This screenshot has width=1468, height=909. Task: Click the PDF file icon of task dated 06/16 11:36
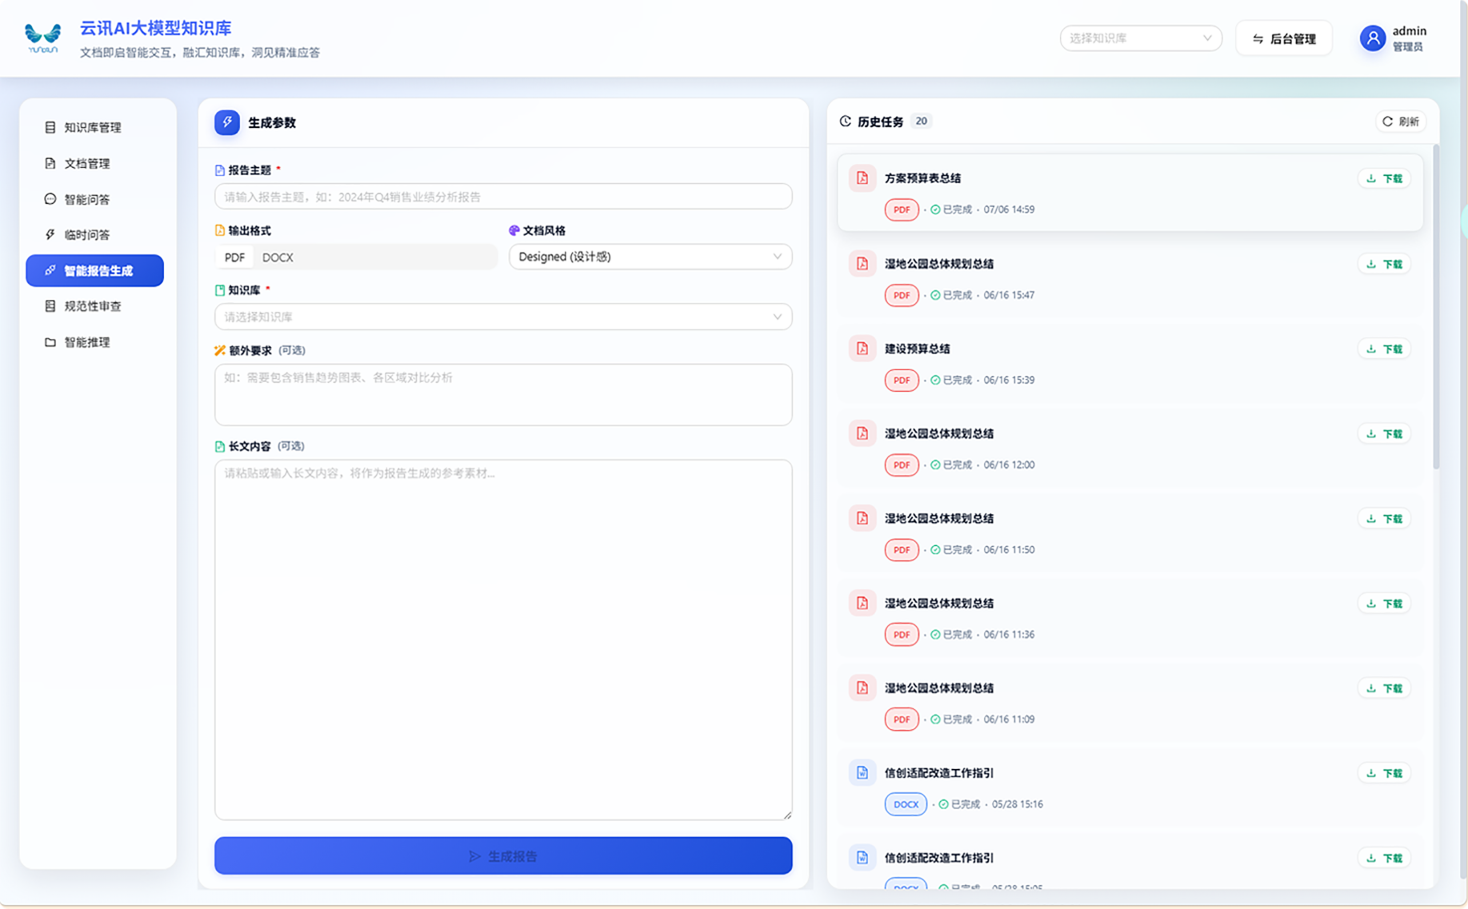[x=862, y=603]
